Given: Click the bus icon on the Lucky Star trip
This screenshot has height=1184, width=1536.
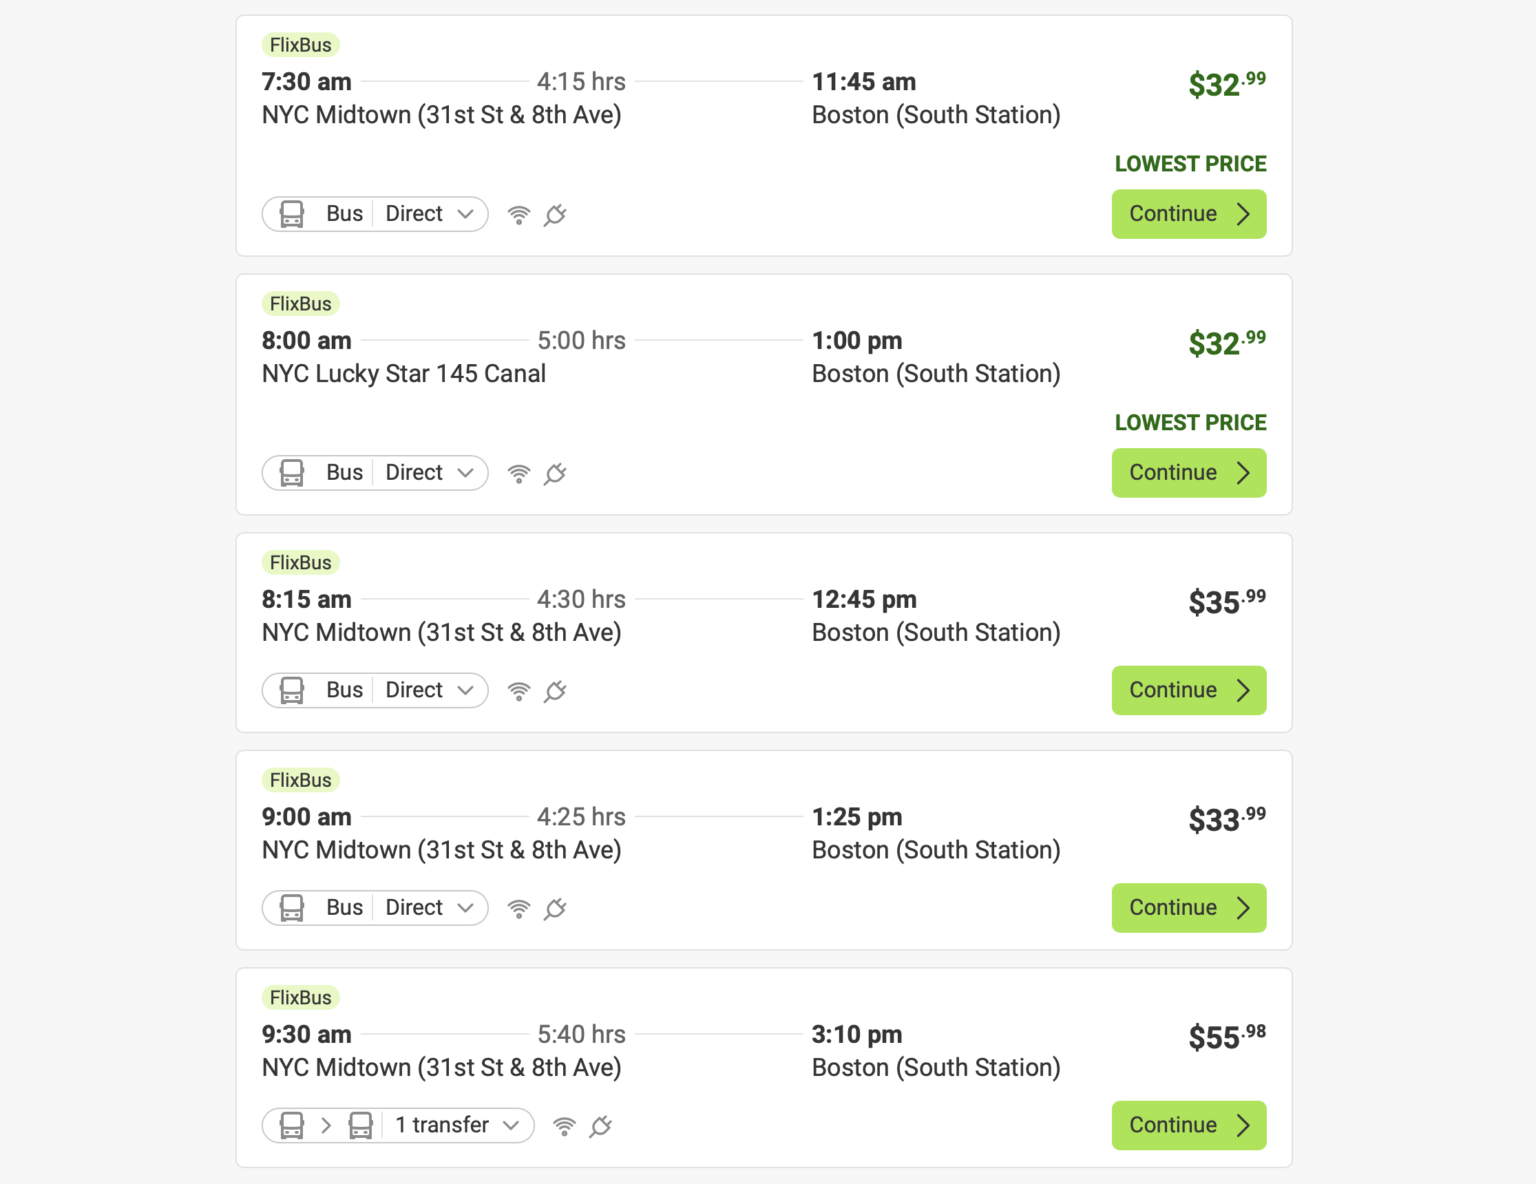Looking at the screenshot, I should (x=291, y=472).
